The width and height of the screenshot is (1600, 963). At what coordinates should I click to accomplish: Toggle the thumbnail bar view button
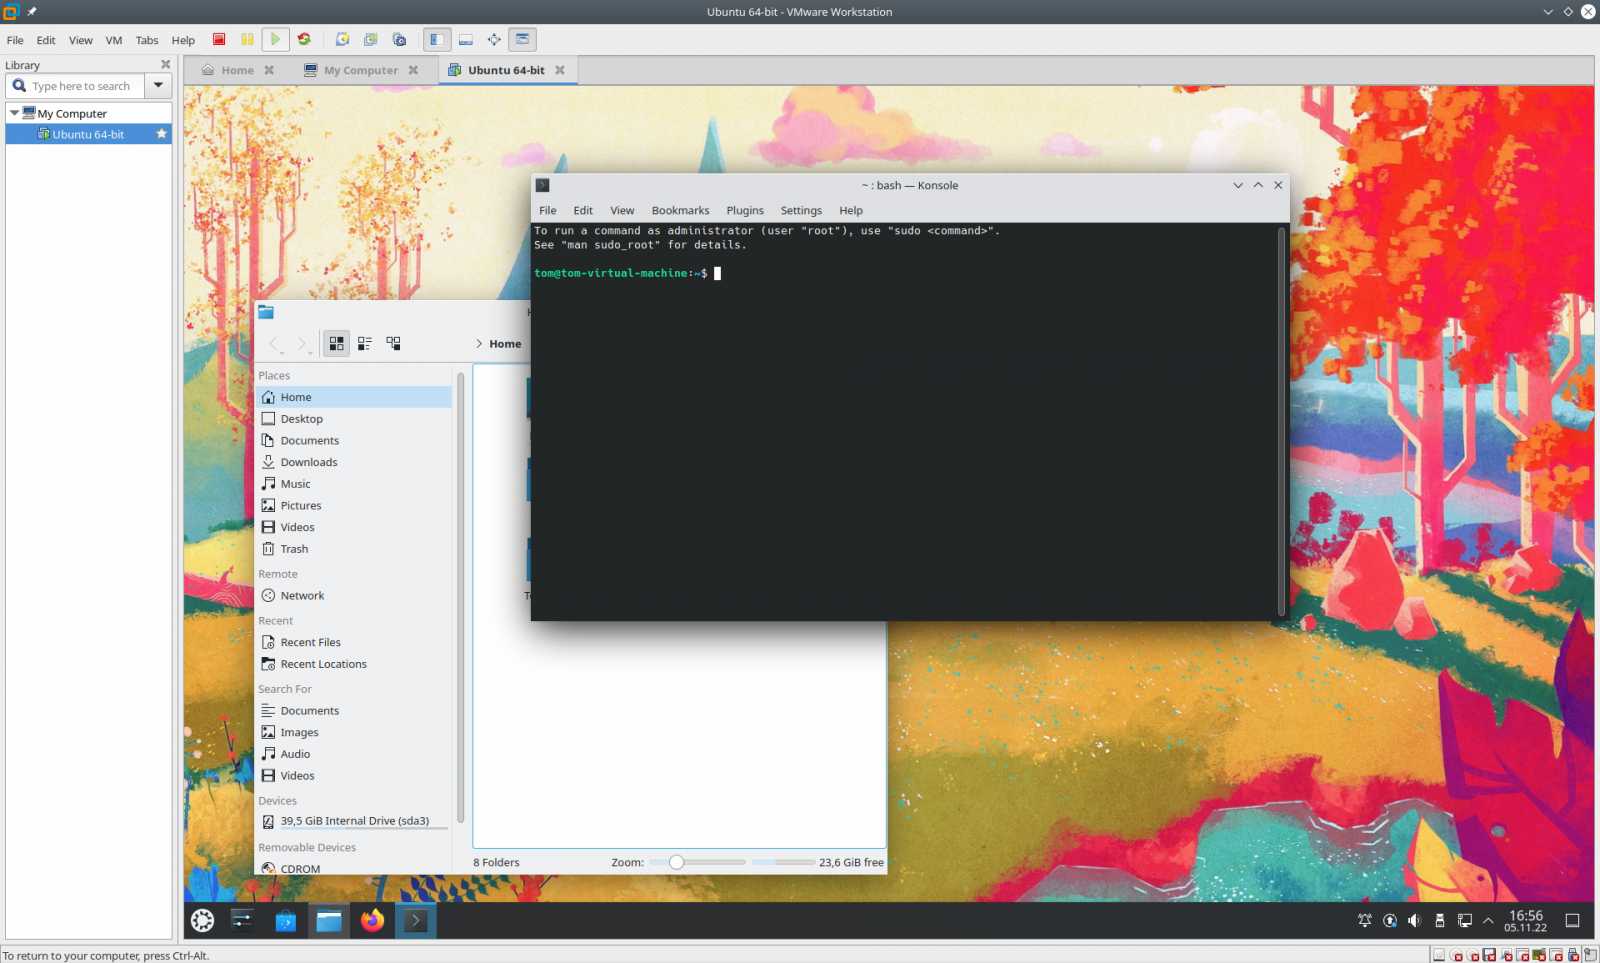pyautogui.click(x=466, y=40)
